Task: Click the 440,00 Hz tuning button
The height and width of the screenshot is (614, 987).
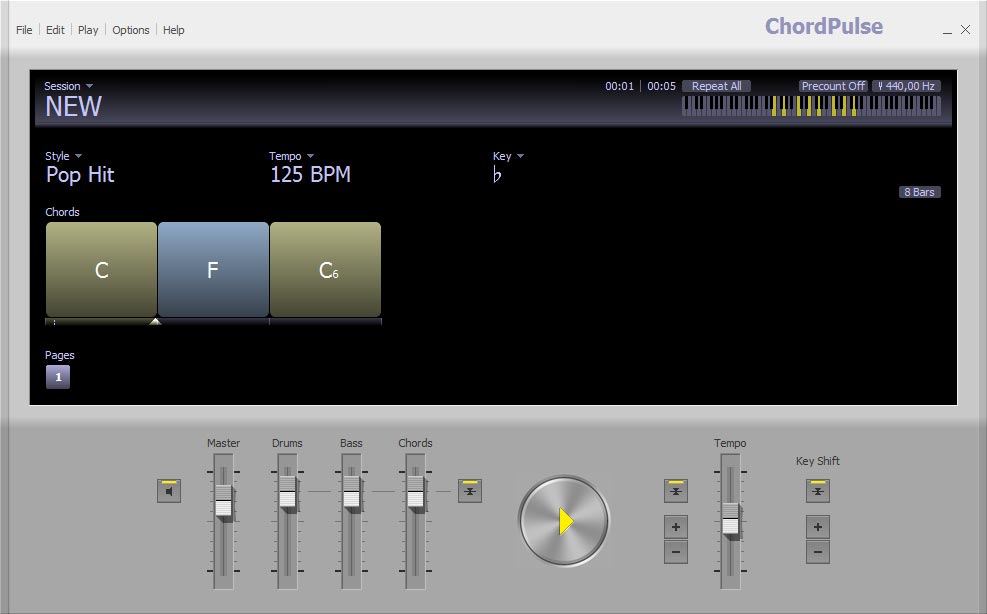Action: (906, 86)
